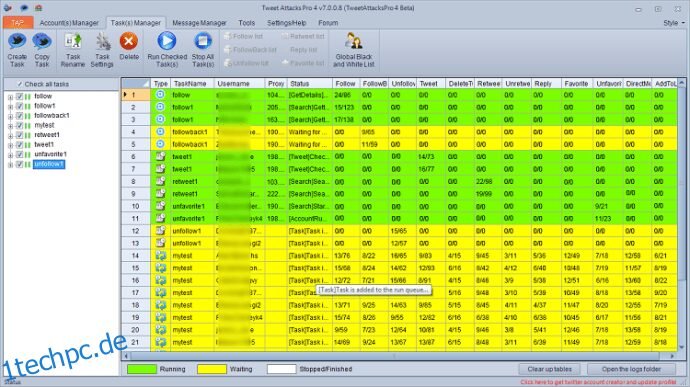This screenshot has width=690, height=387.
Task: Expand the unfavorite1 tree node
Action: point(10,155)
